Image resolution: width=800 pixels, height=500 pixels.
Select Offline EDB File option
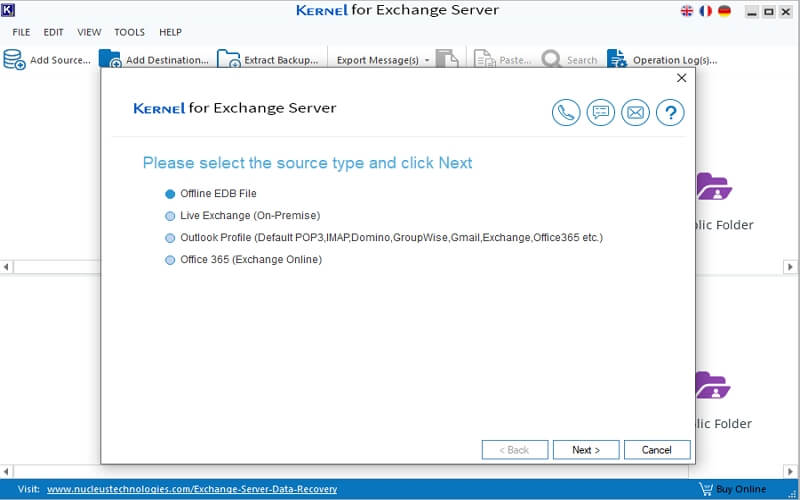coord(211,194)
